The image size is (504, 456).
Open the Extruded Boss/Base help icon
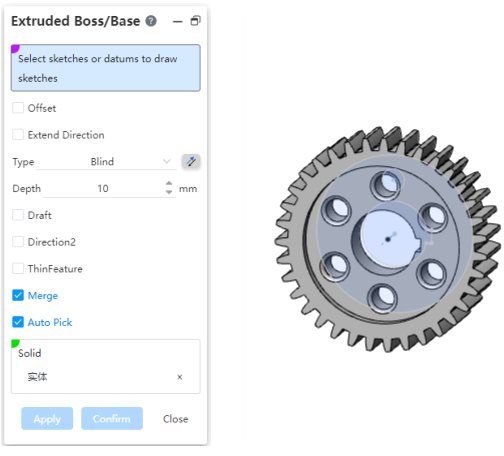[x=151, y=21]
